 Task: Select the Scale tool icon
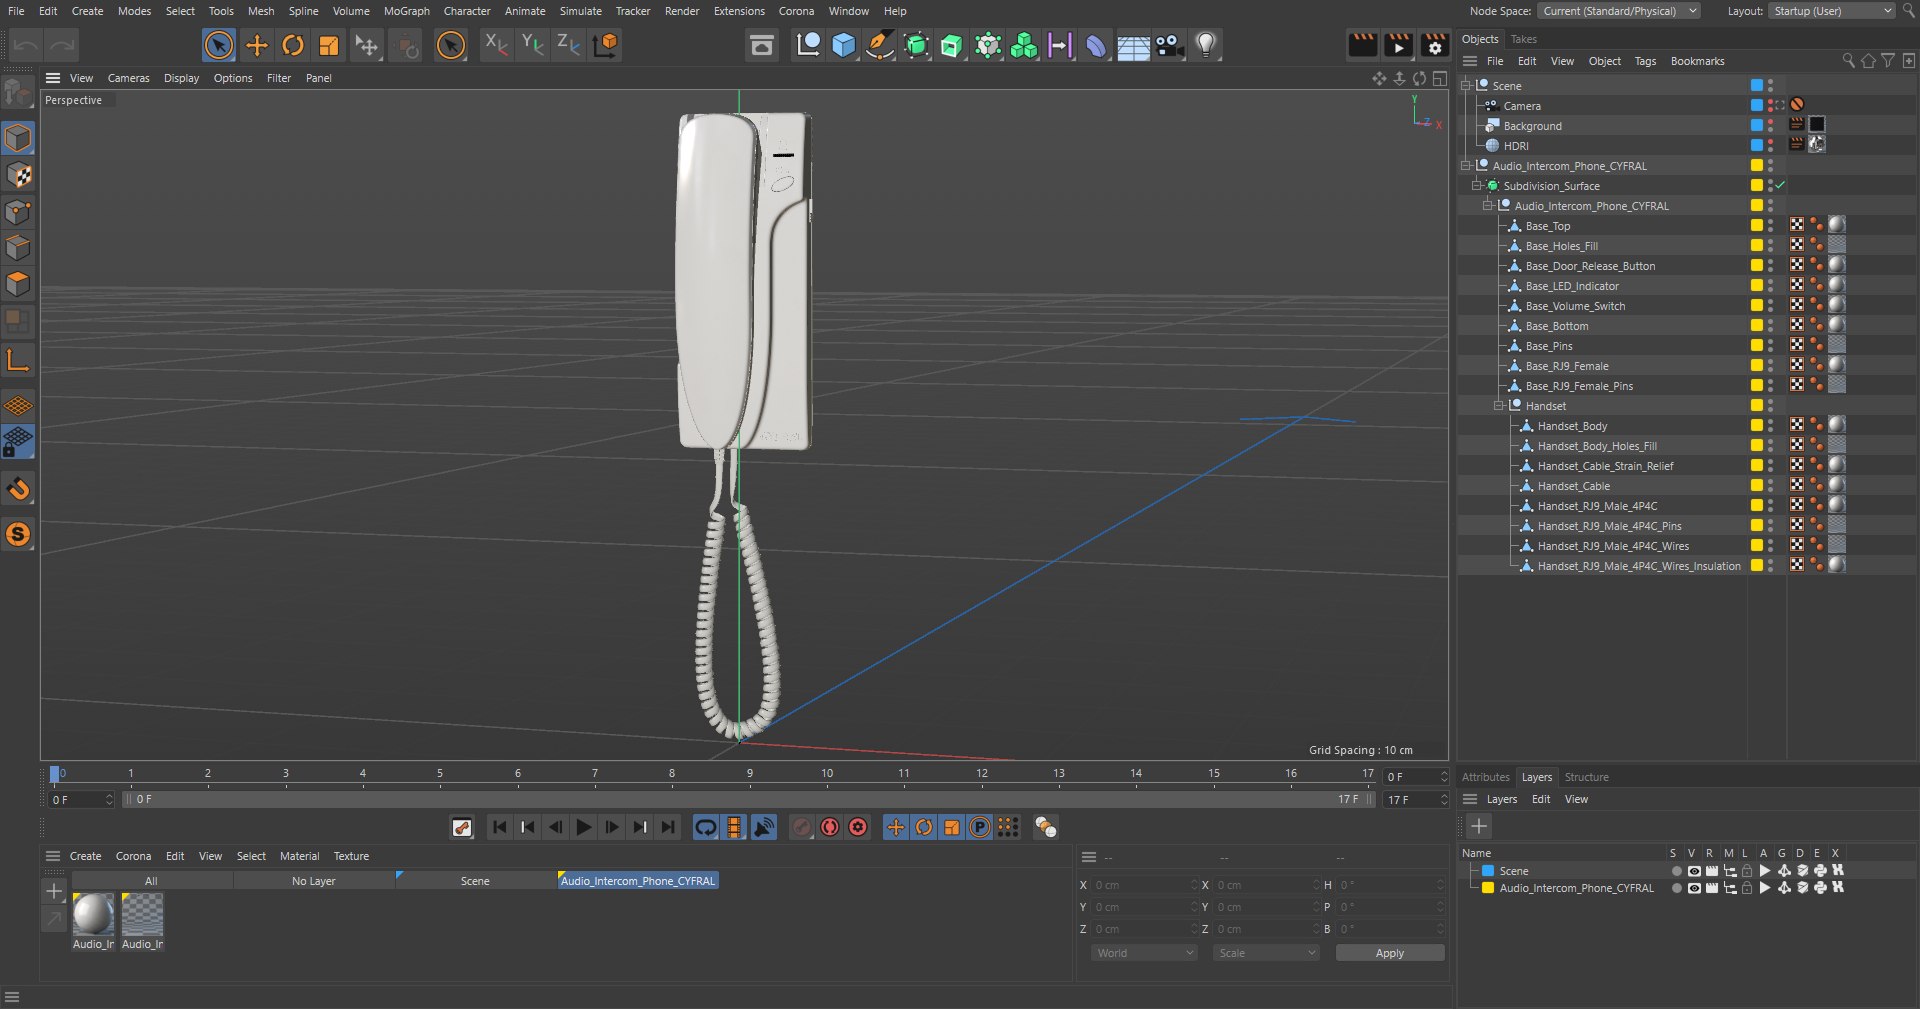pyautogui.click(x=328, y=45)
